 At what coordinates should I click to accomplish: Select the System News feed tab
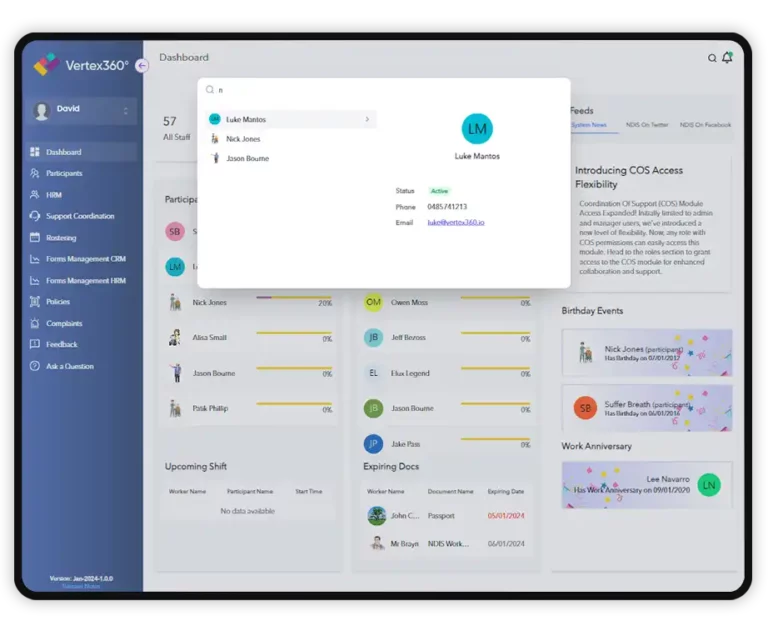590,125
